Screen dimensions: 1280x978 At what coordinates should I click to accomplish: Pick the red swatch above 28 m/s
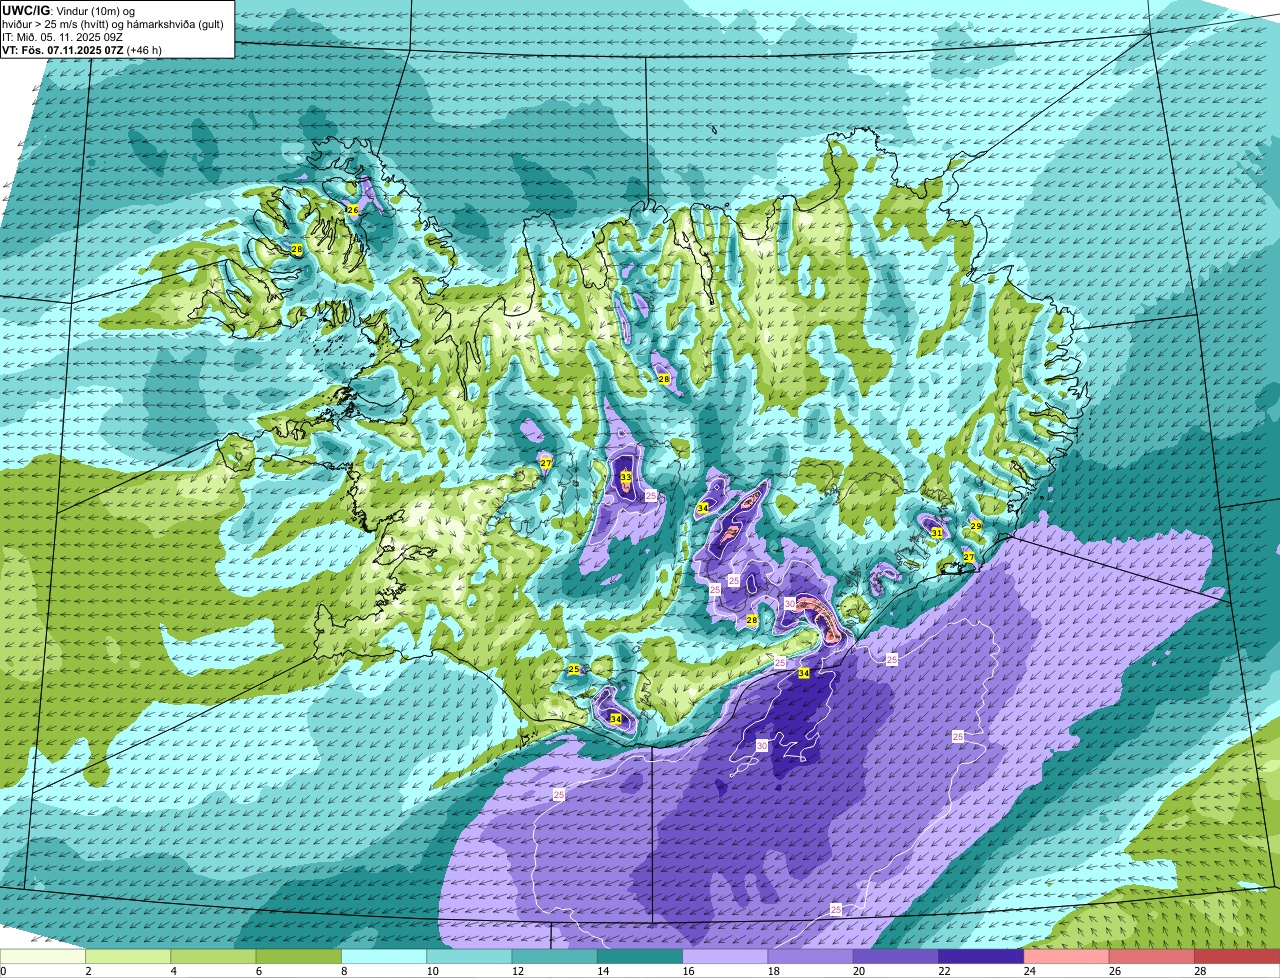click(1237, 957)
